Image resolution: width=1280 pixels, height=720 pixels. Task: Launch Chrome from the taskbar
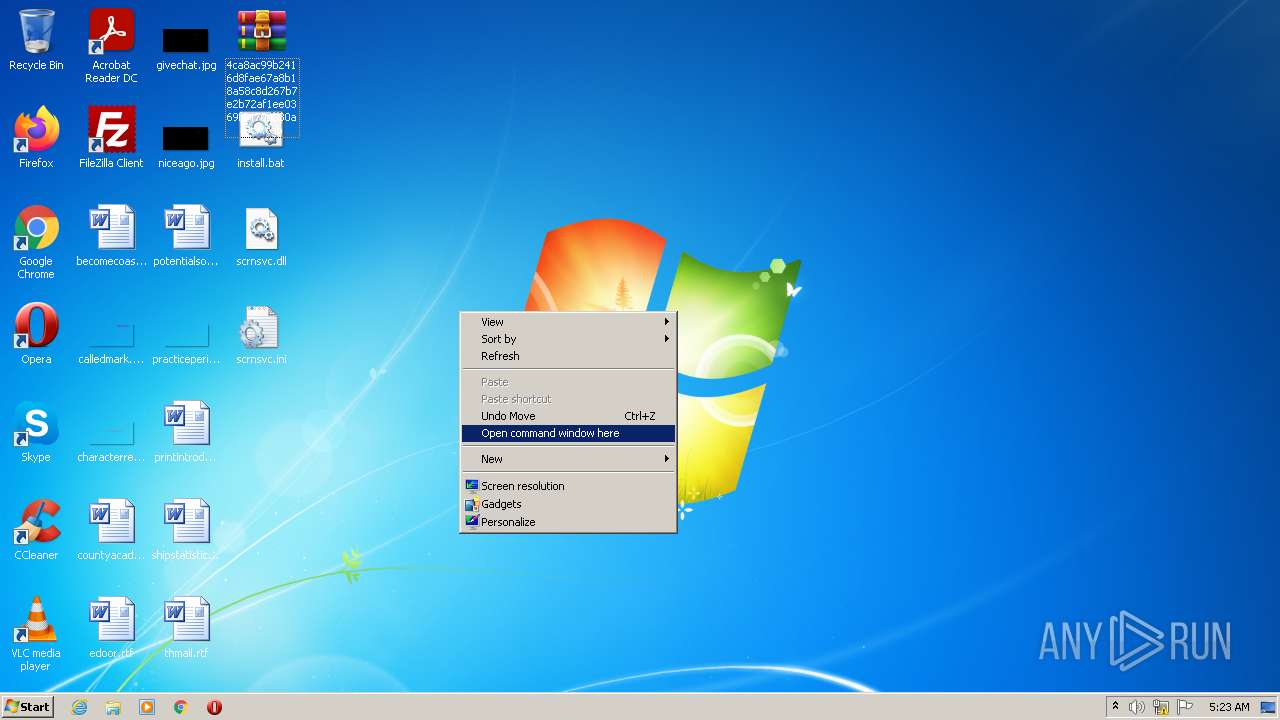(181, 707)
